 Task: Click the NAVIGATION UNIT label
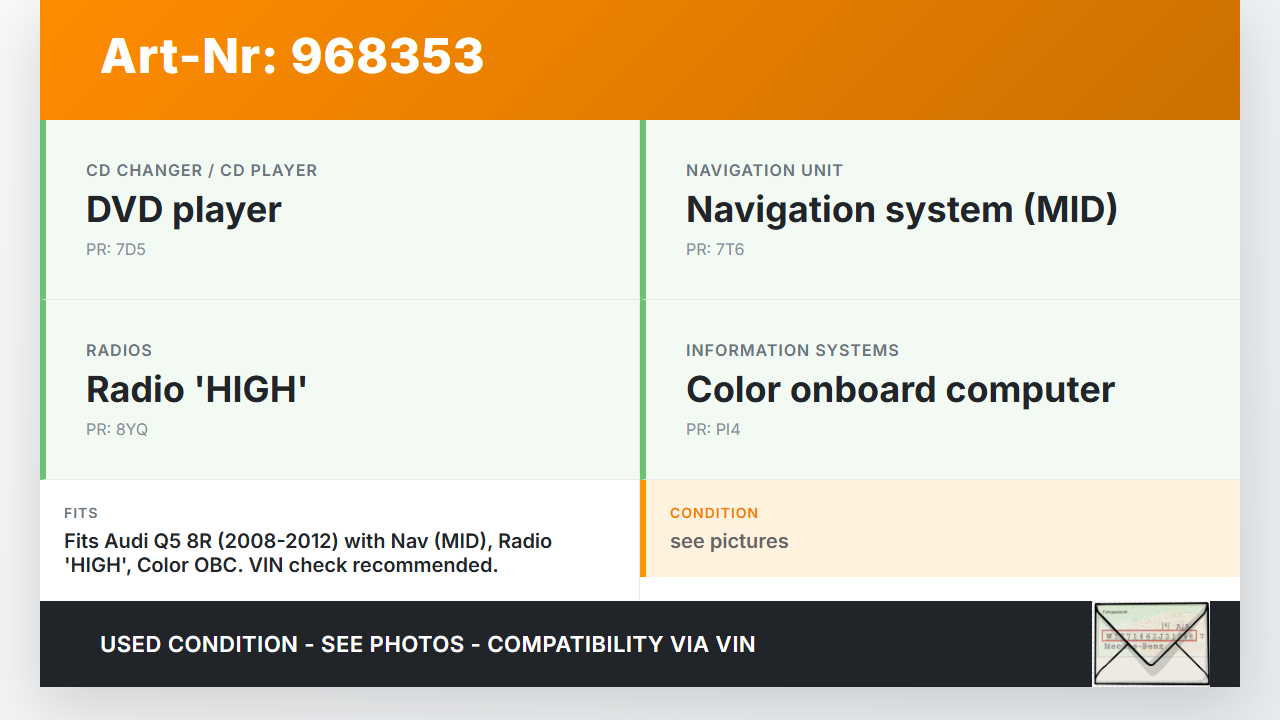(764, 170)
